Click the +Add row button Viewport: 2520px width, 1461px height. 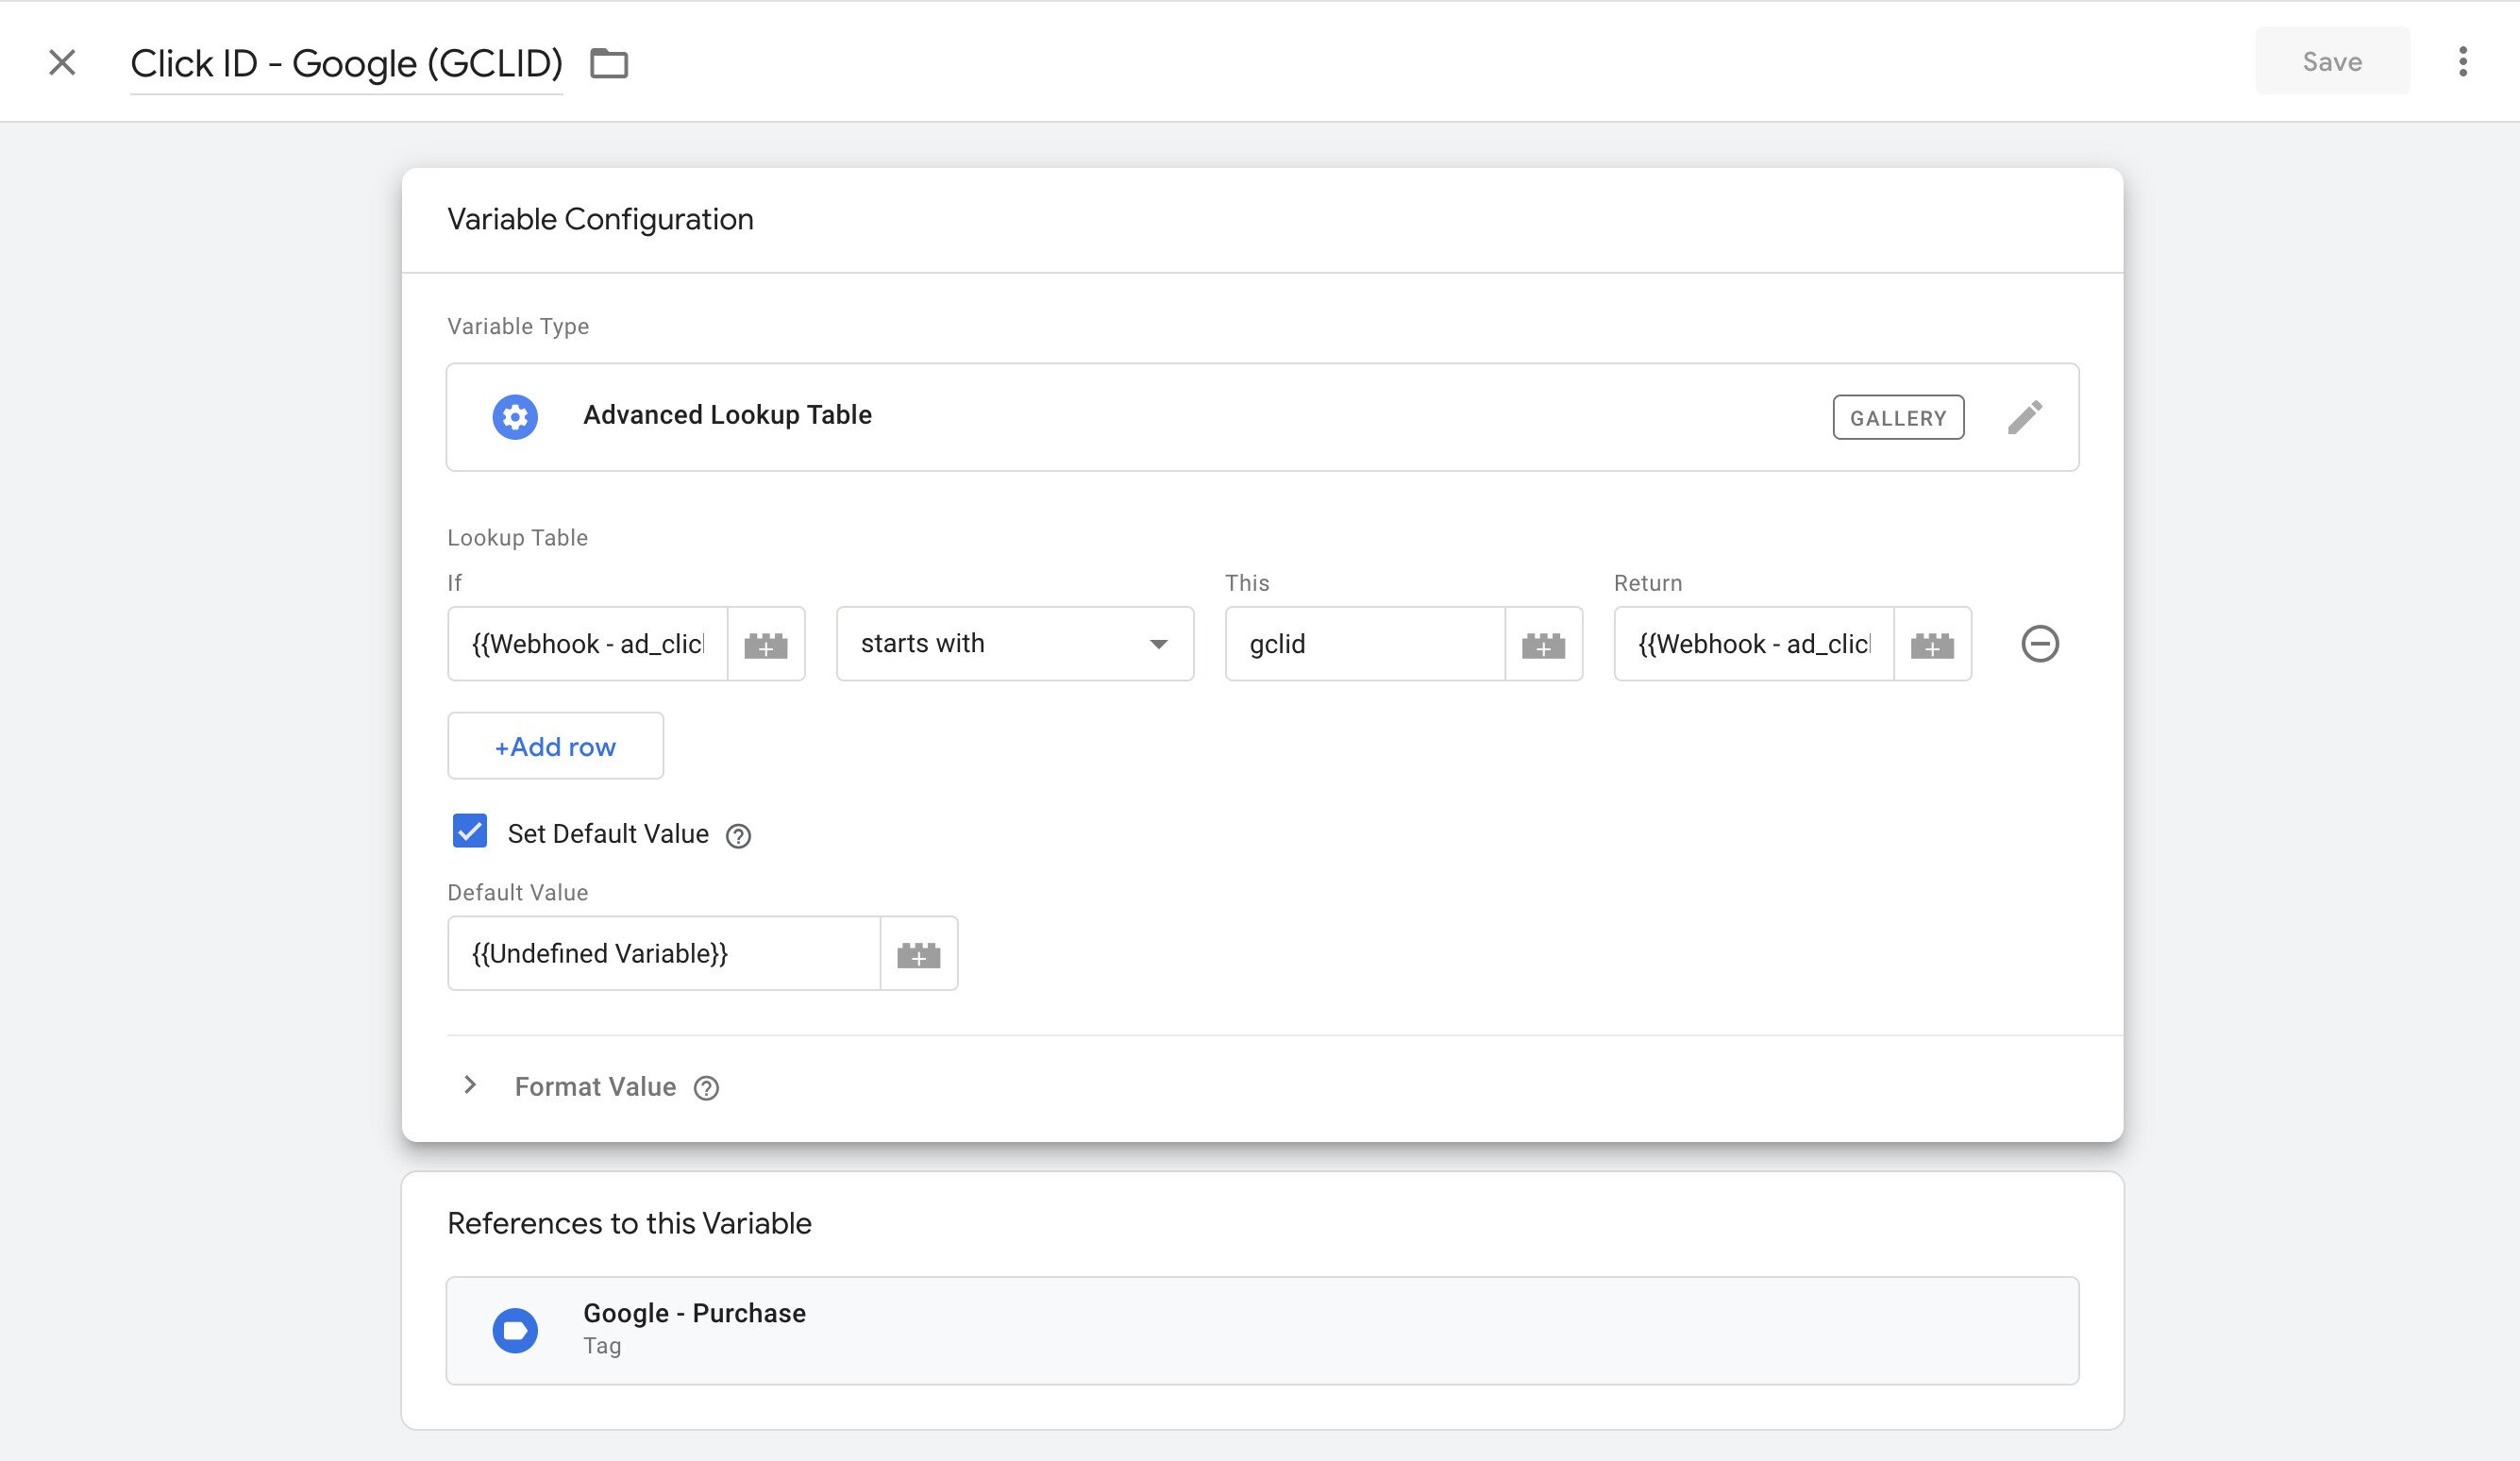(x=555, y=746)
